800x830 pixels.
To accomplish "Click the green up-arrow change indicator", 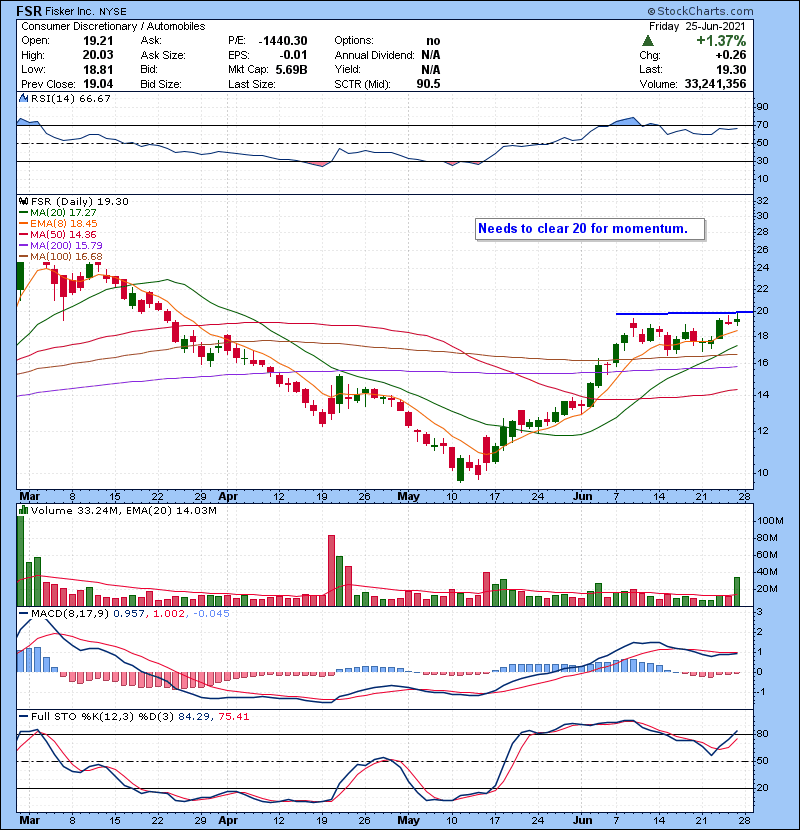I will pos(648,40).
